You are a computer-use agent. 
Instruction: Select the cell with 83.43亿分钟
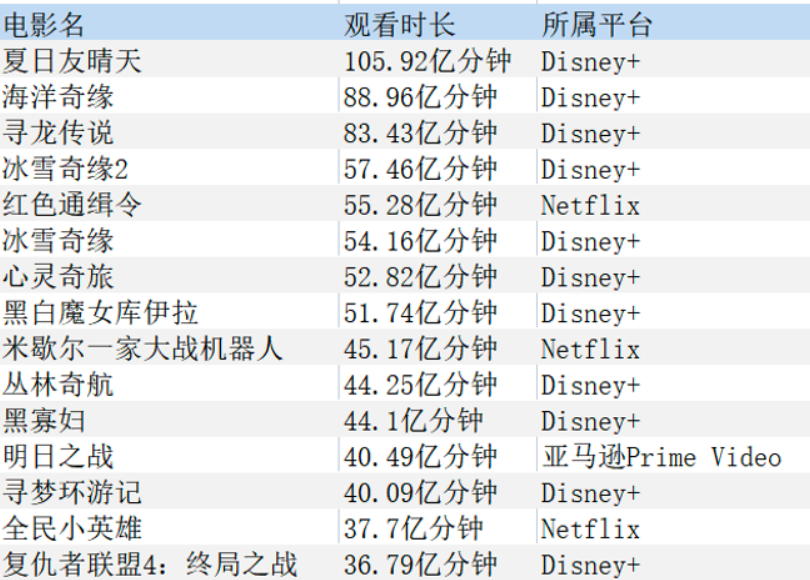(x=420, y=133)
